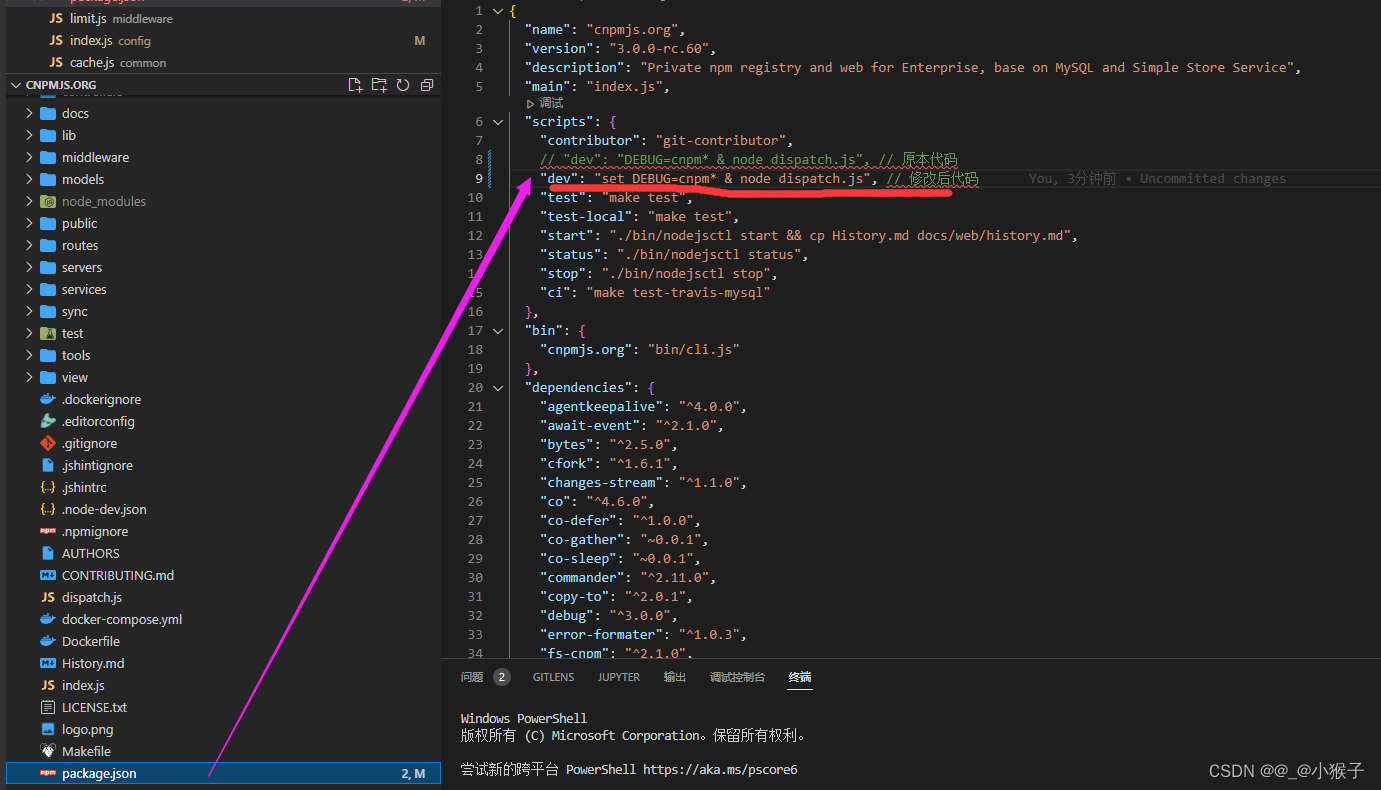Create a new file in the CNPMJS.ORG explorer
Screen dimensions: 1381x790
(355, 85)
